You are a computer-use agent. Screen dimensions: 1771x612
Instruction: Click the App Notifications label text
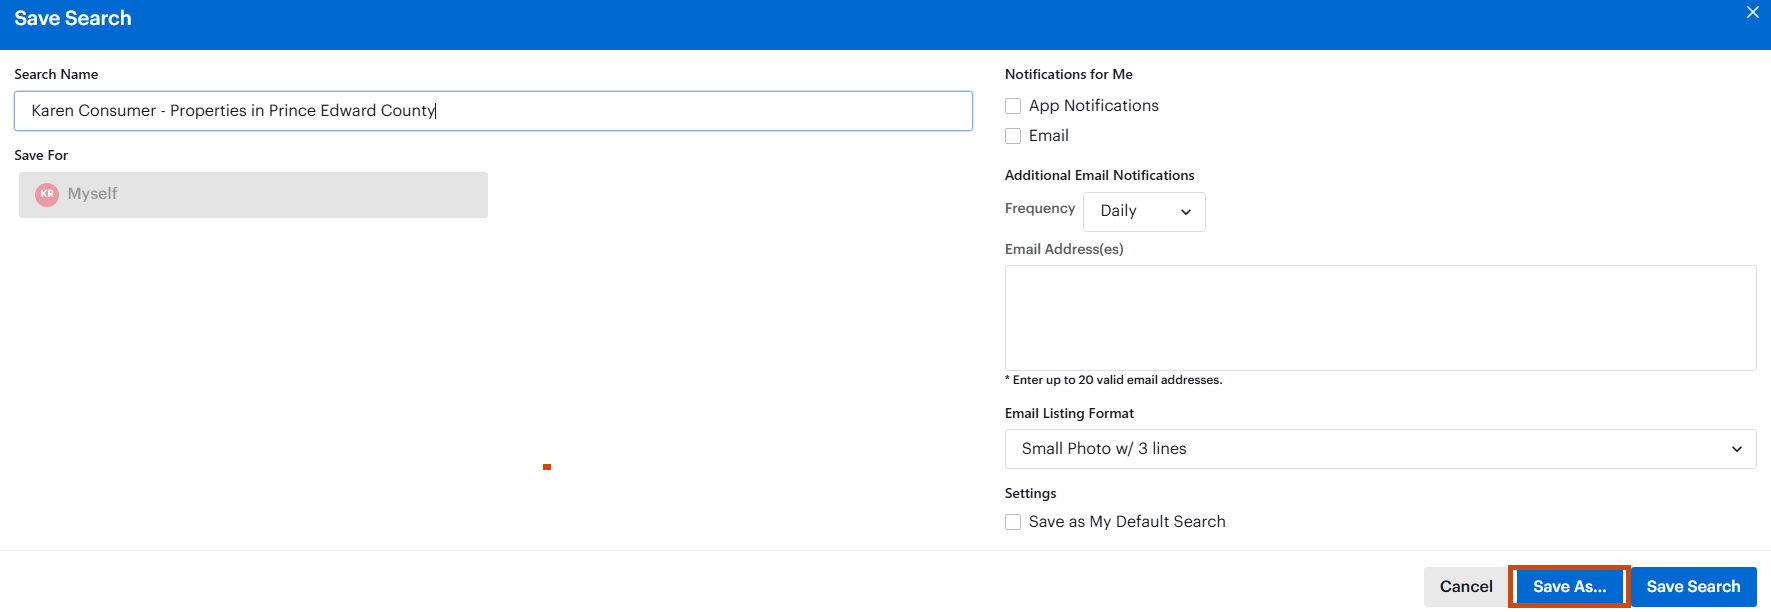tap(1093, 106)
